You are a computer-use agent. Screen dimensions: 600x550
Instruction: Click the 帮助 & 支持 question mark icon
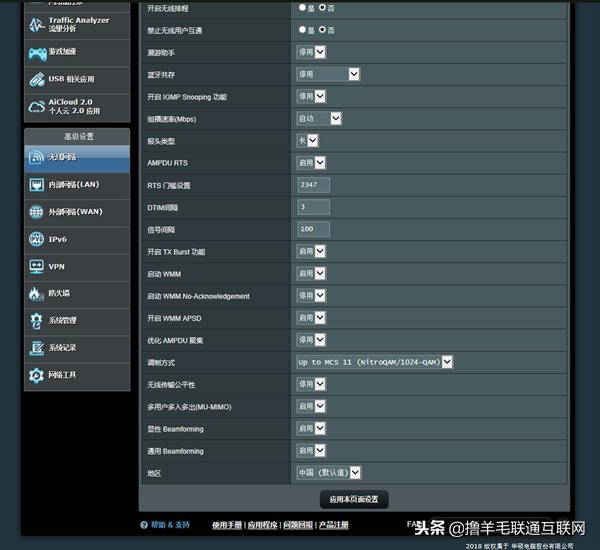(x=144, y=525)
